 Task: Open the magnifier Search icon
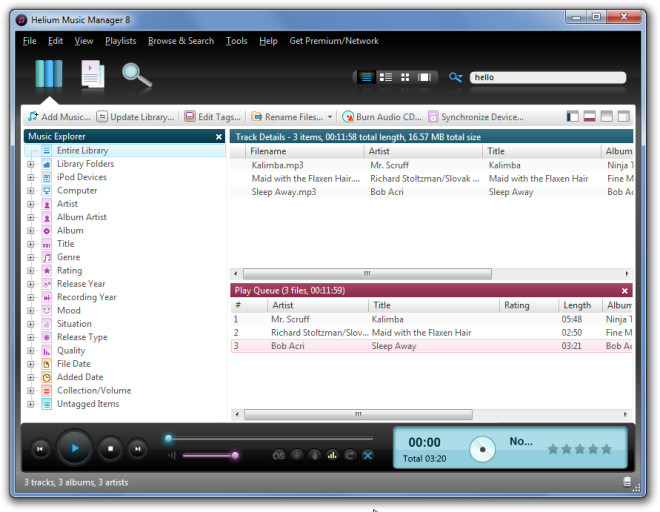(137, 75)
